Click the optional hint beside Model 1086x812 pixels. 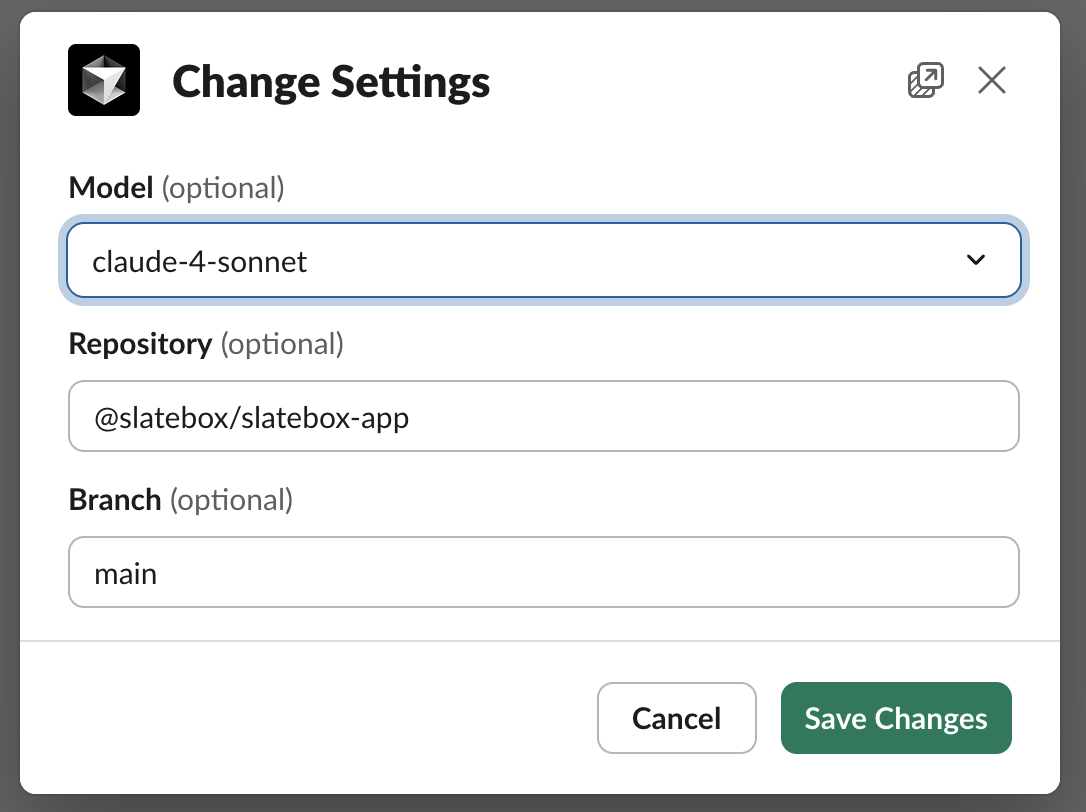point(223,187)
